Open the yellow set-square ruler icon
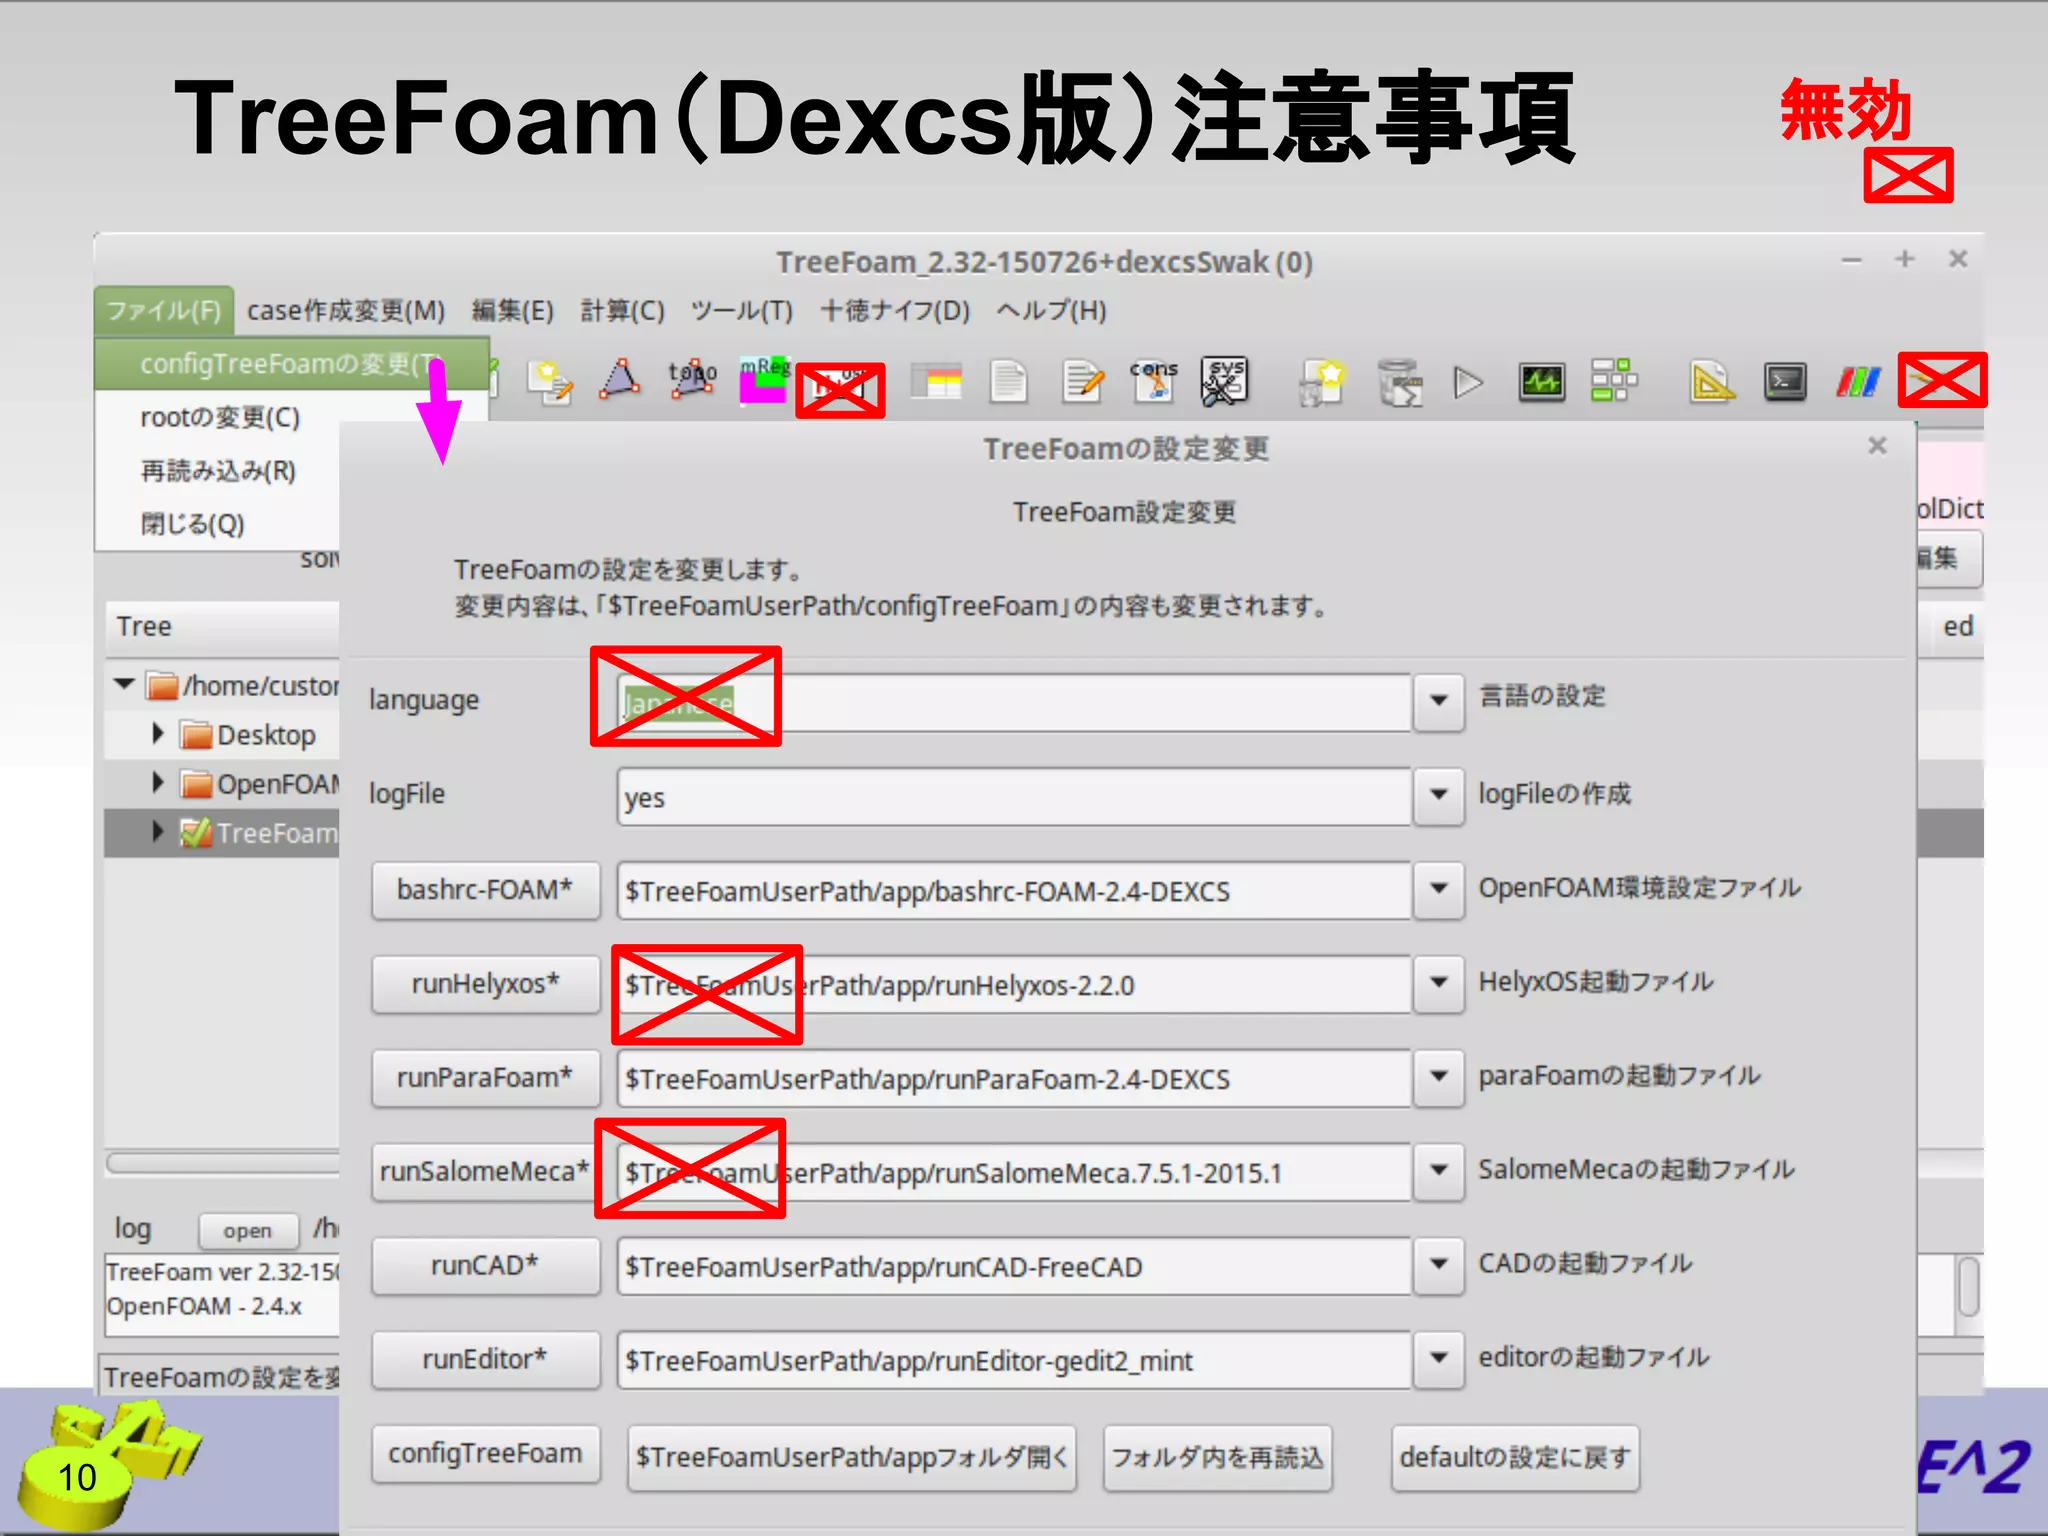Screen dimensions: 2048x1536 [x=1711, y=382]
